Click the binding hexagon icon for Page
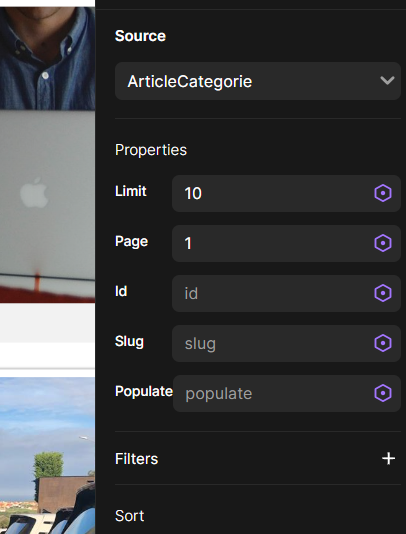The height and width of the screenshot is (534, 406). 383,243
